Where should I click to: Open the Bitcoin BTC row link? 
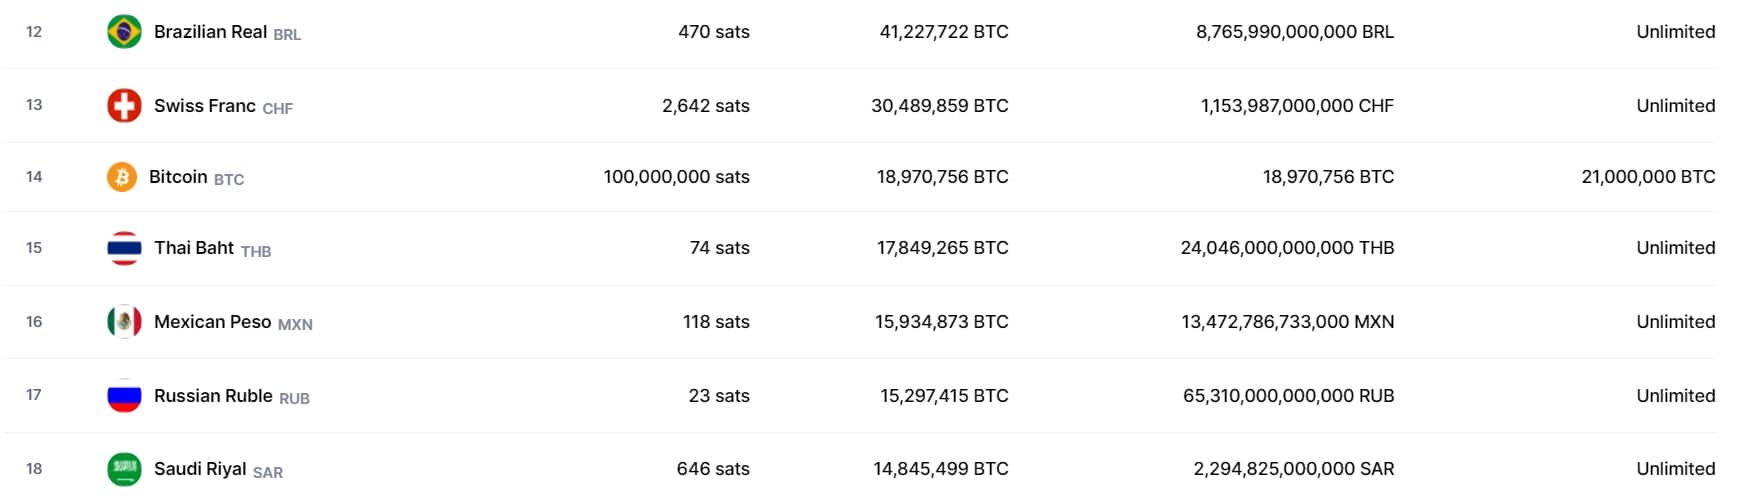pos(178,177)
